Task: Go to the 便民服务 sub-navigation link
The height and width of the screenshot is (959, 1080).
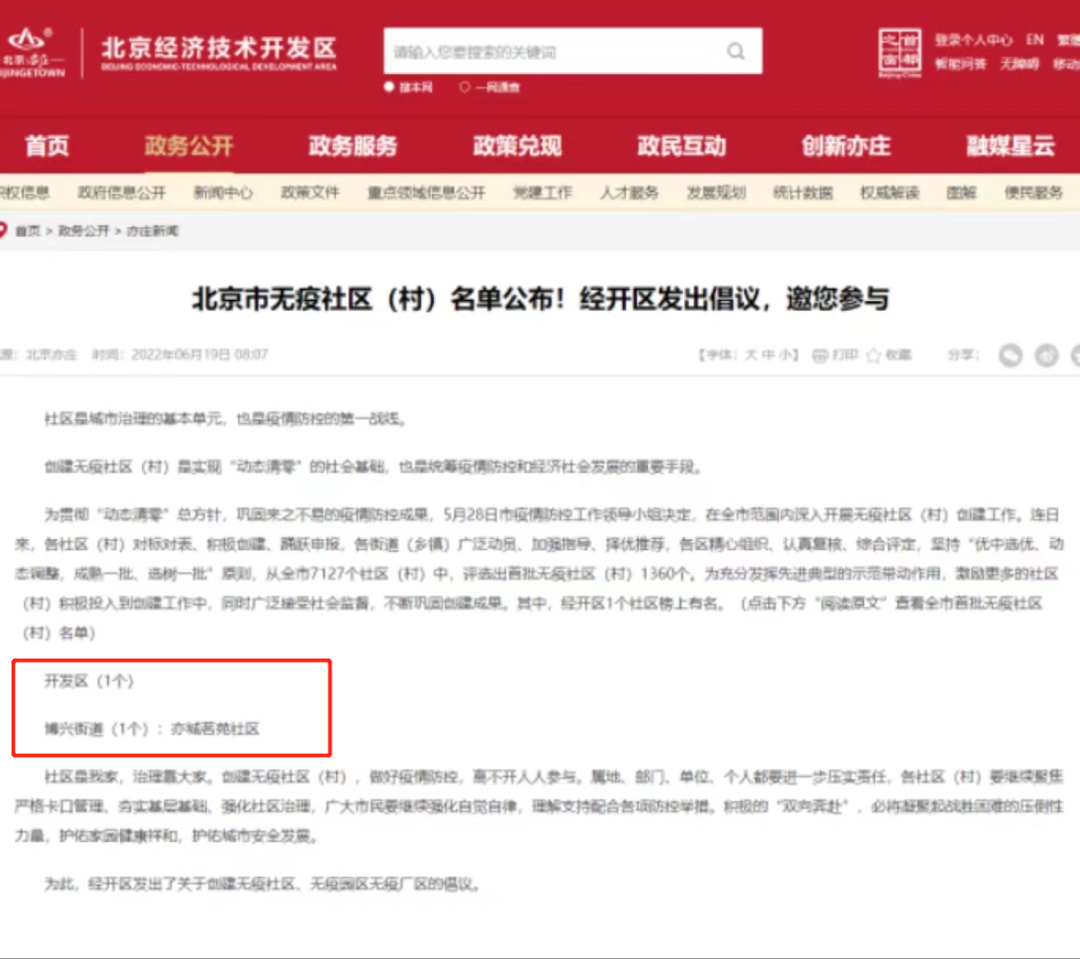Action: [x=1033, y=192]
